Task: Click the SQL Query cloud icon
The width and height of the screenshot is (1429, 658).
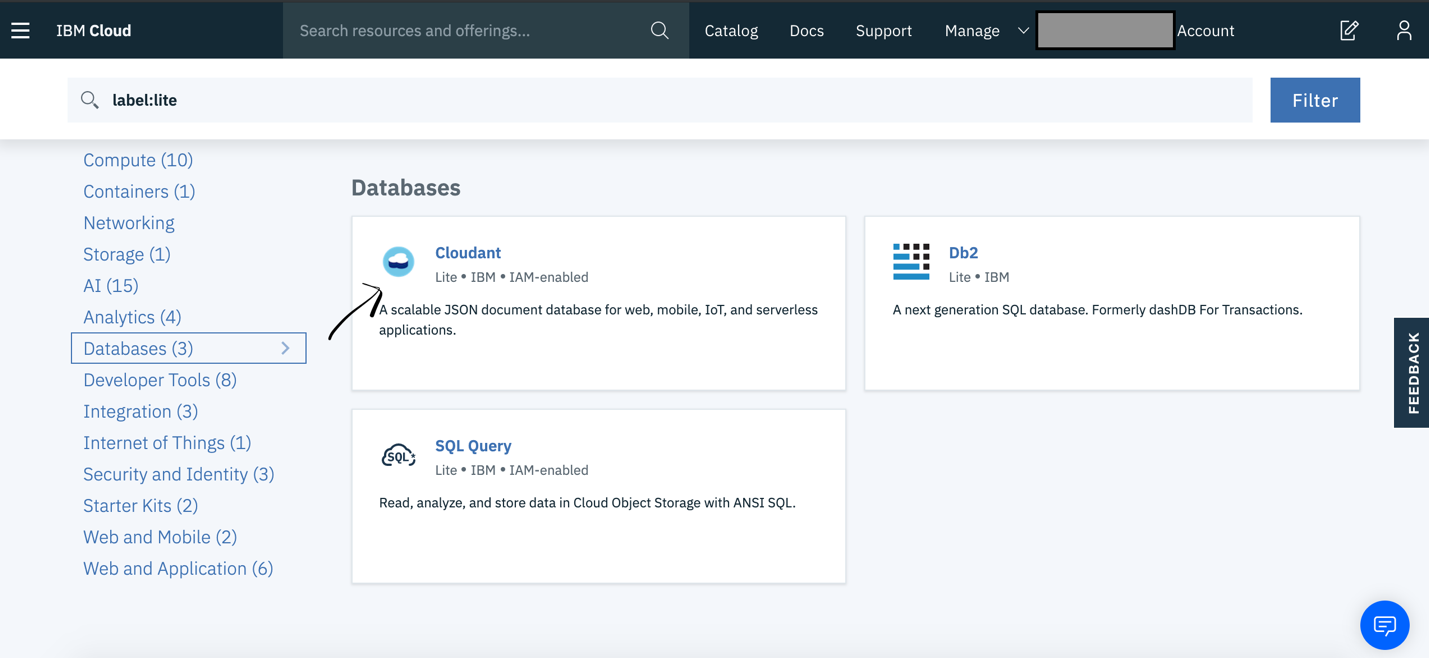Action: click(x=398, y=455)
